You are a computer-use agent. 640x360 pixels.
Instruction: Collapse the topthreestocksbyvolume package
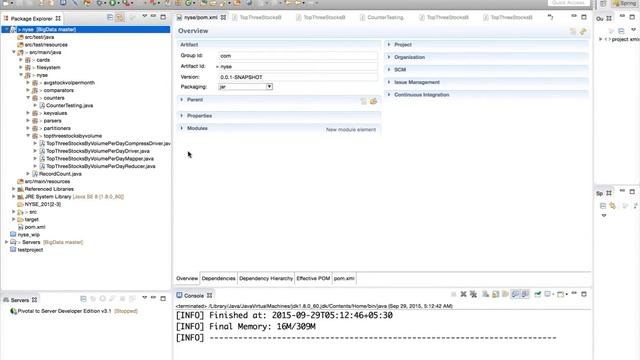[28, 136]
